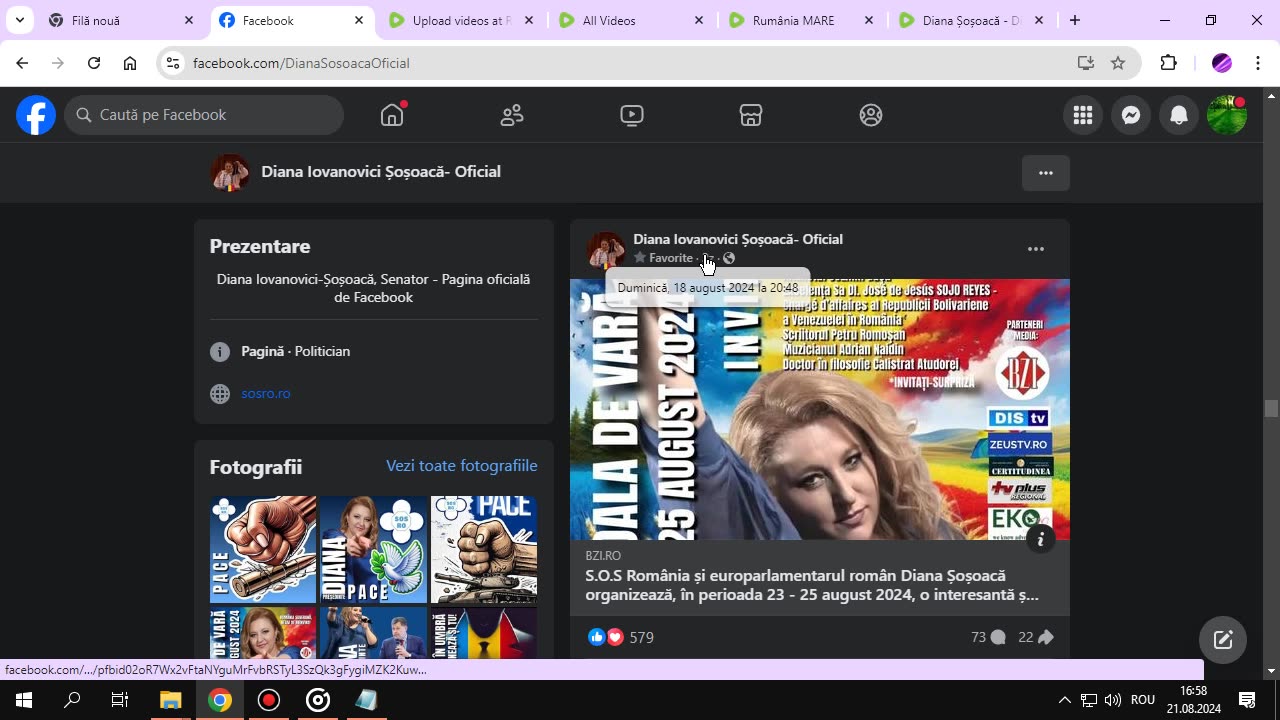This screenshot has height=720, width=1280.
Task: Go to the Facebook Home feed icon
Action: [392, 115]
